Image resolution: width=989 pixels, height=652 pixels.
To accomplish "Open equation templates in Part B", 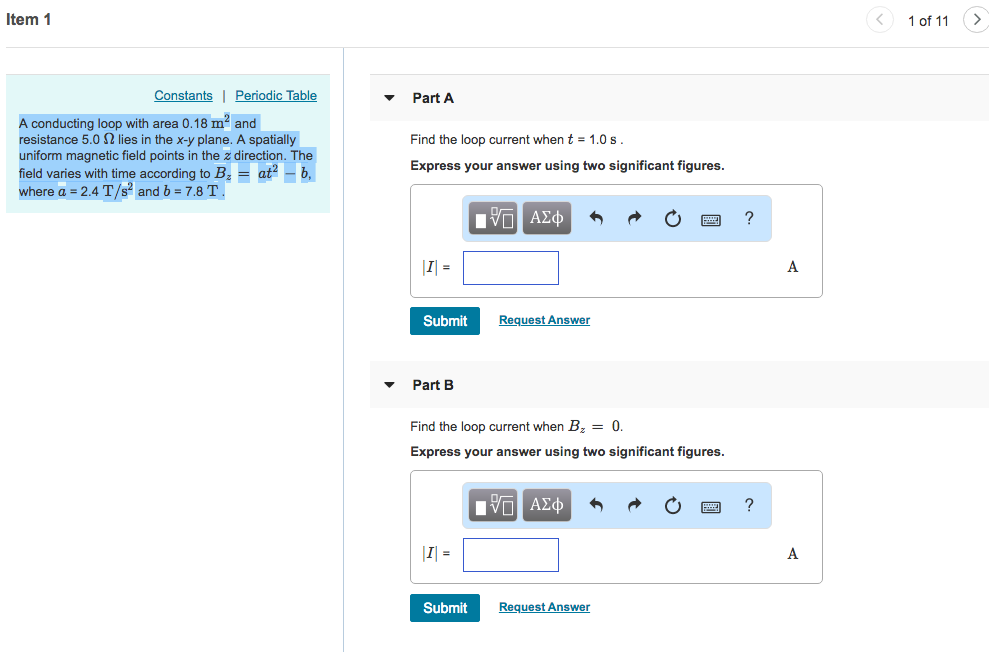I will (x=492, y=505).
